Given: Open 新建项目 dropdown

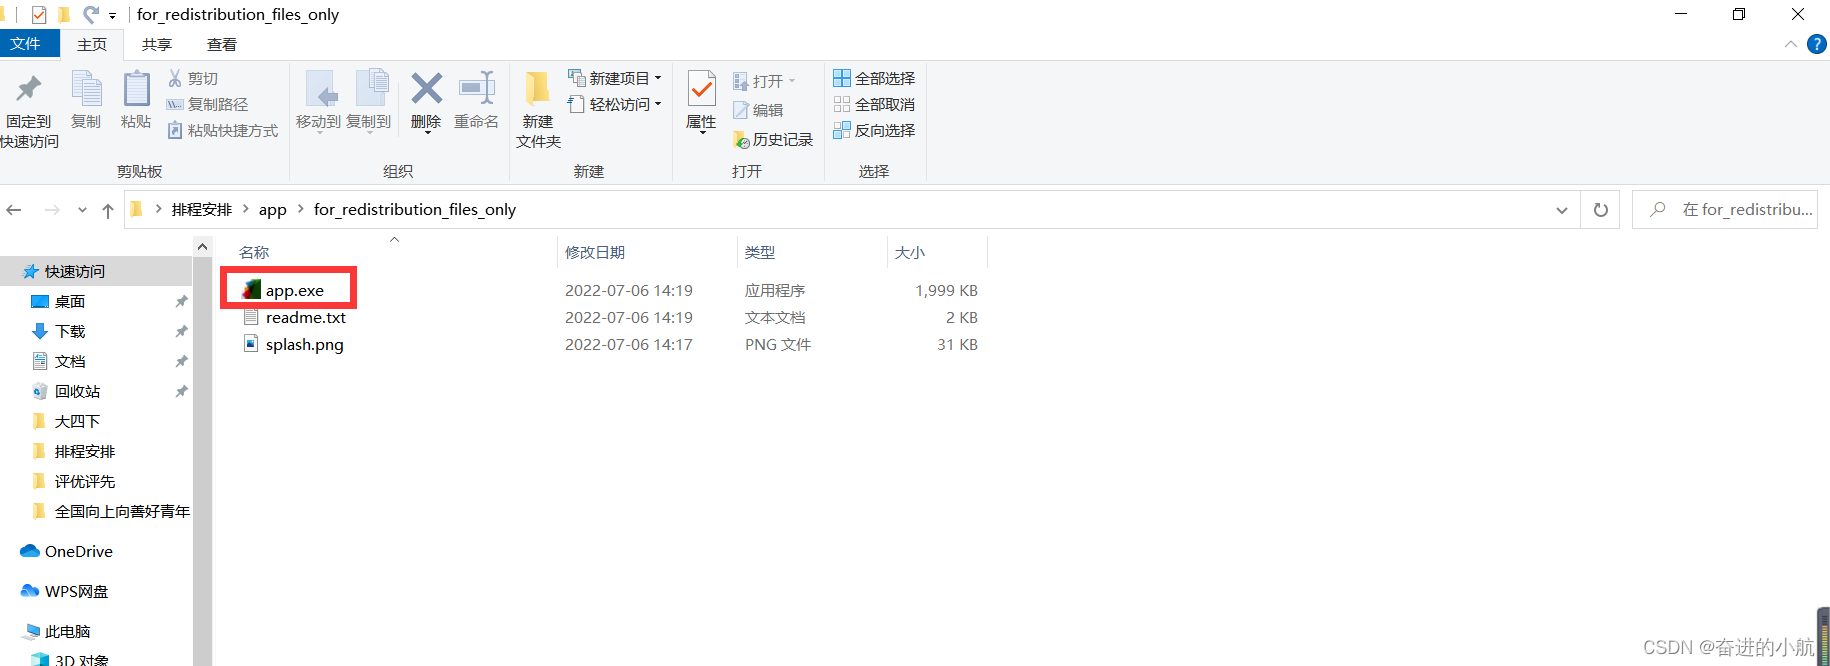Looking at the screenshot, I should 615,78.
